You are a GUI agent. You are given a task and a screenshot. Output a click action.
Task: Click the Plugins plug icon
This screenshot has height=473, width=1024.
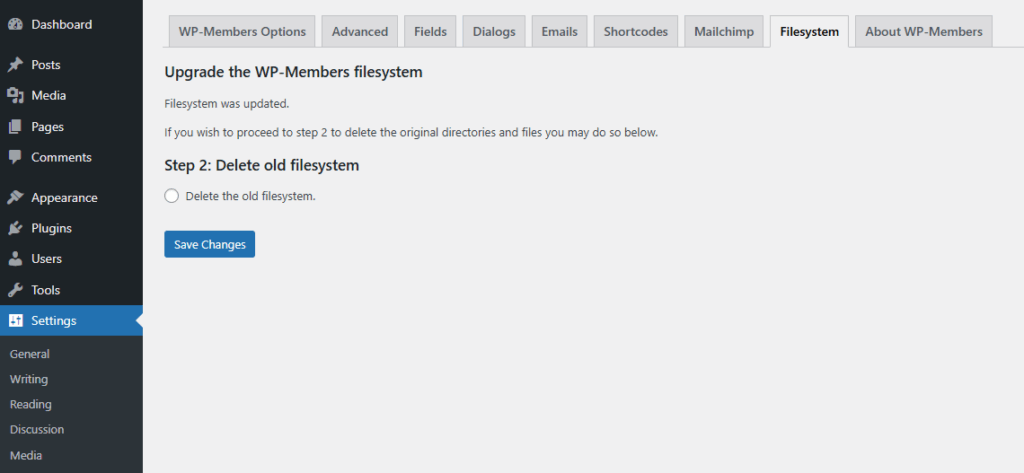15,228
